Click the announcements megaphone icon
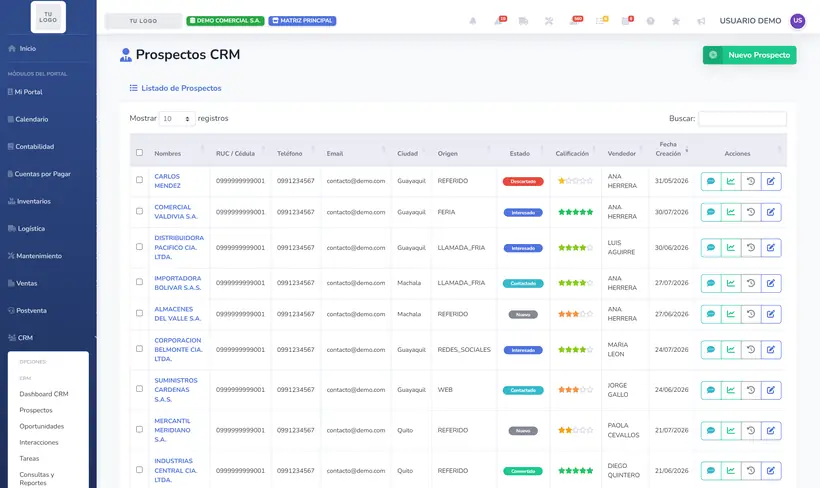 [x=701, y=21]
